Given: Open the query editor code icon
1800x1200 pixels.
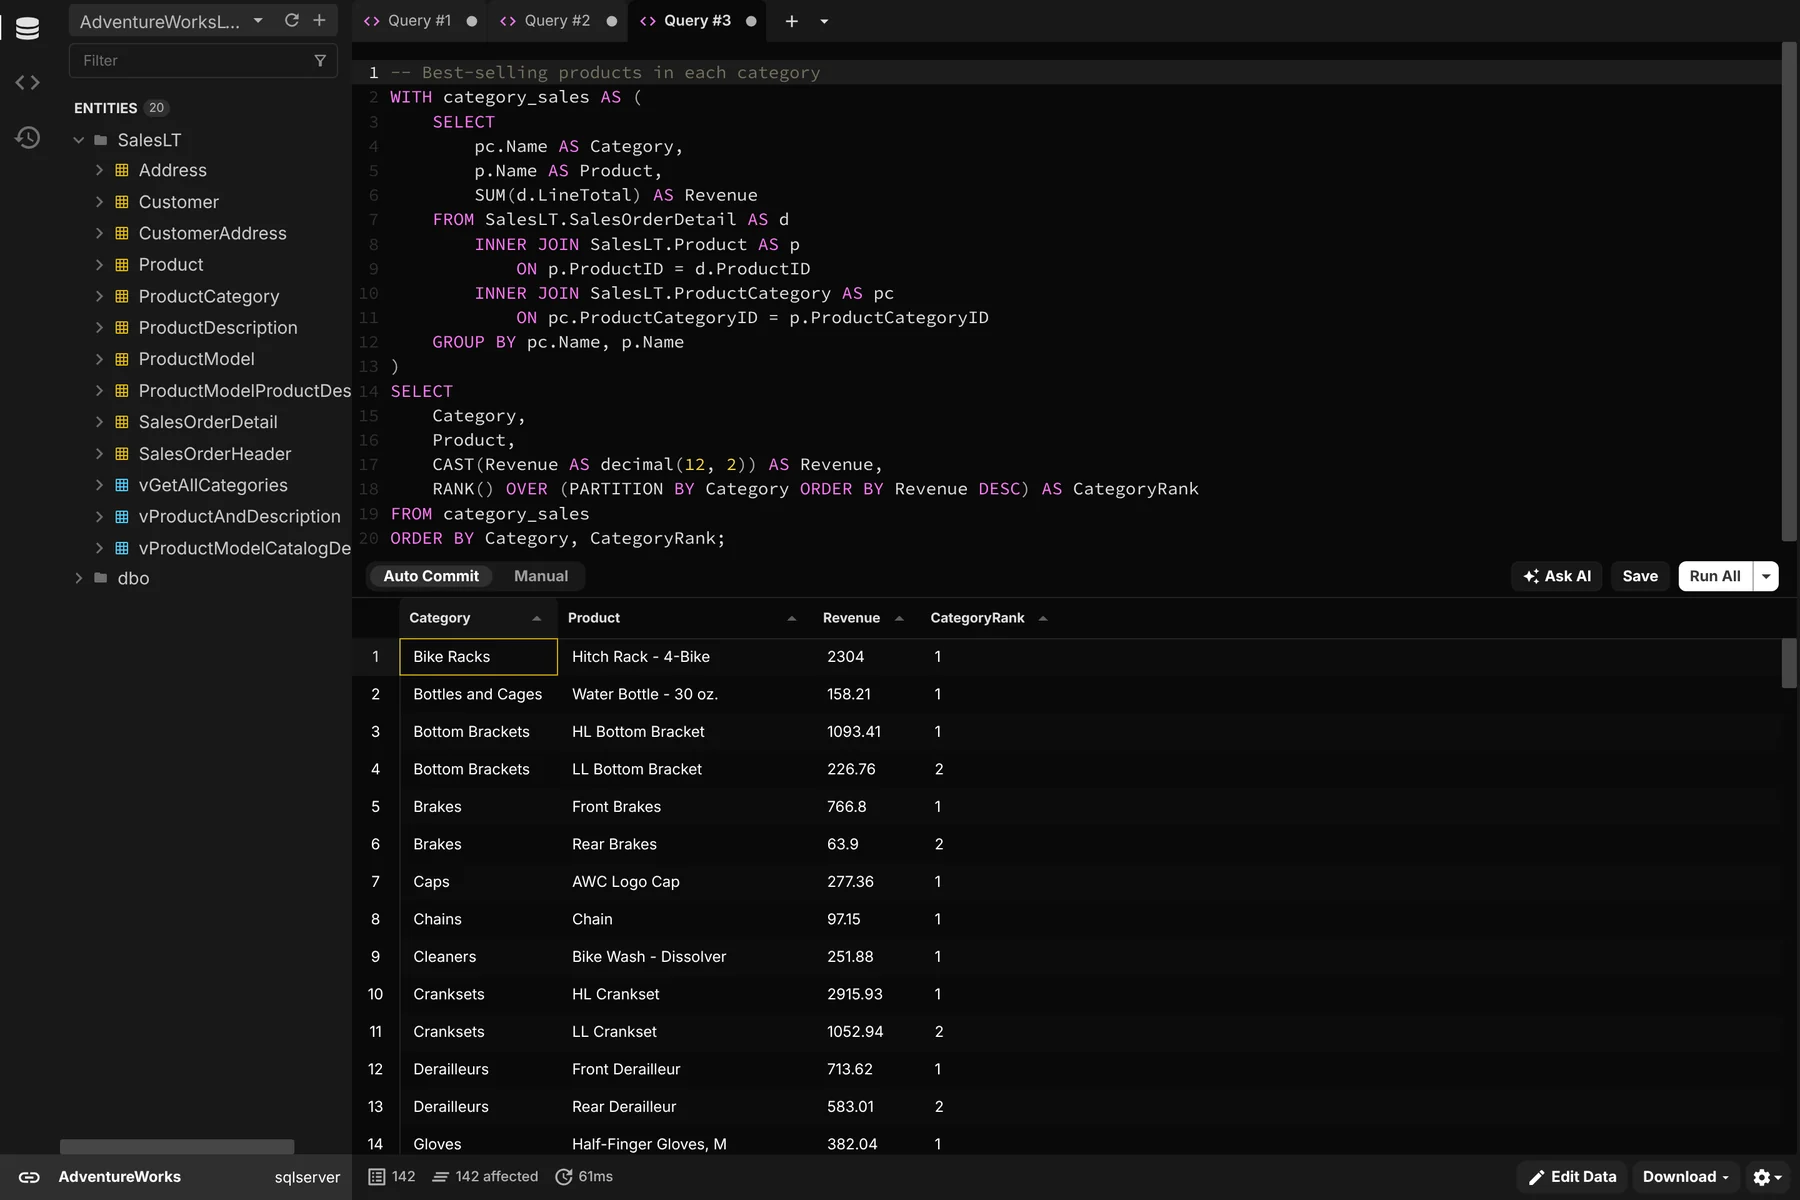Looking at the screenshot, I should [x=28, y=83].
